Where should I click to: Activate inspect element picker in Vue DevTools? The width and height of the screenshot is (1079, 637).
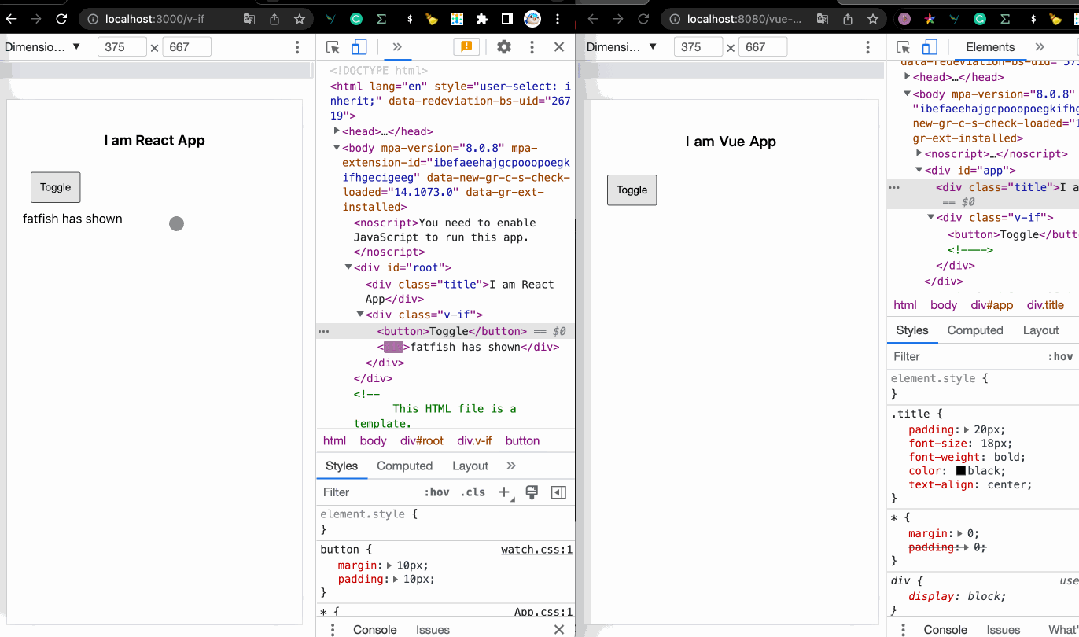coord(904,47)
